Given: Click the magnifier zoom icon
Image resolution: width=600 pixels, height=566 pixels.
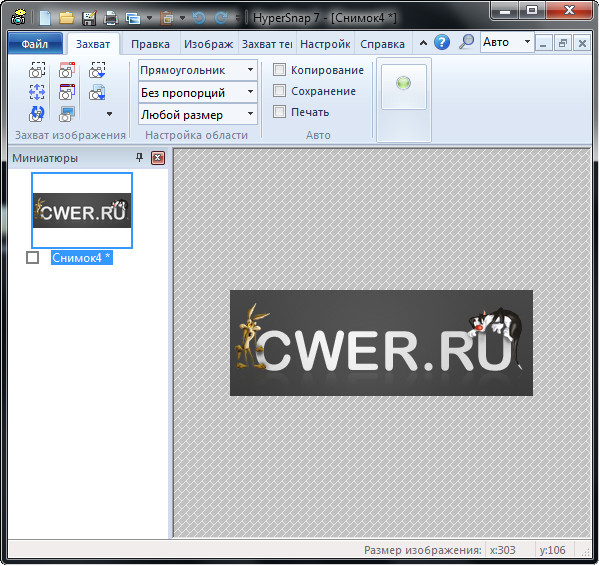Looking at the screenshot, I should click(x=465, y=43).
